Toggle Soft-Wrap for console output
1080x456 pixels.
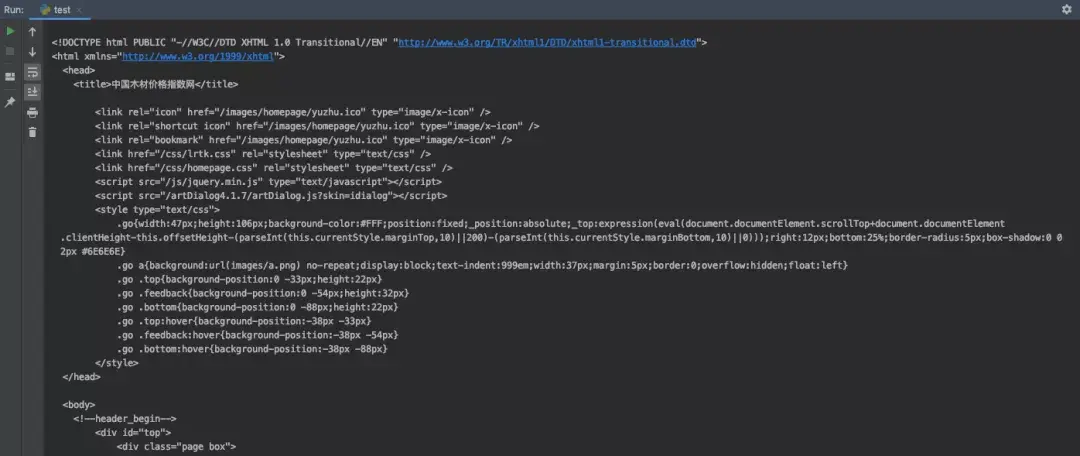[32, 72]
